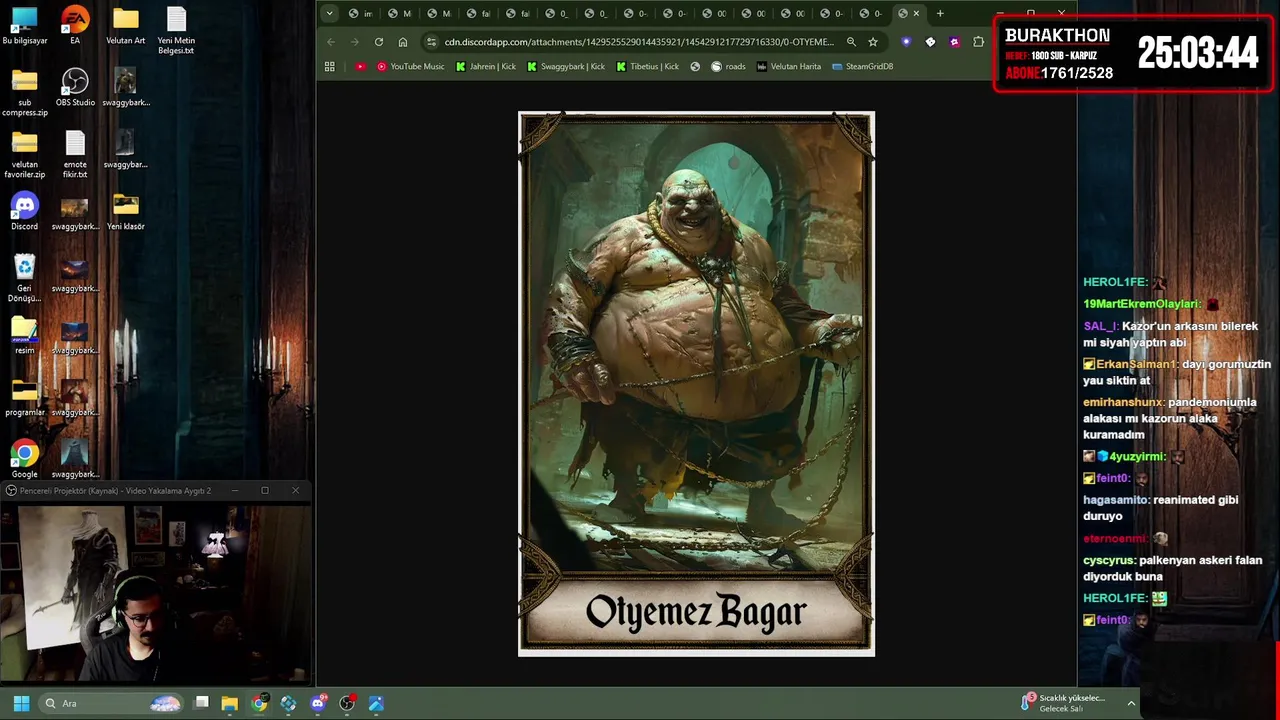Click the cdn.discordapp.com address bar
The image size is (1280, 720).
point(640,42)
